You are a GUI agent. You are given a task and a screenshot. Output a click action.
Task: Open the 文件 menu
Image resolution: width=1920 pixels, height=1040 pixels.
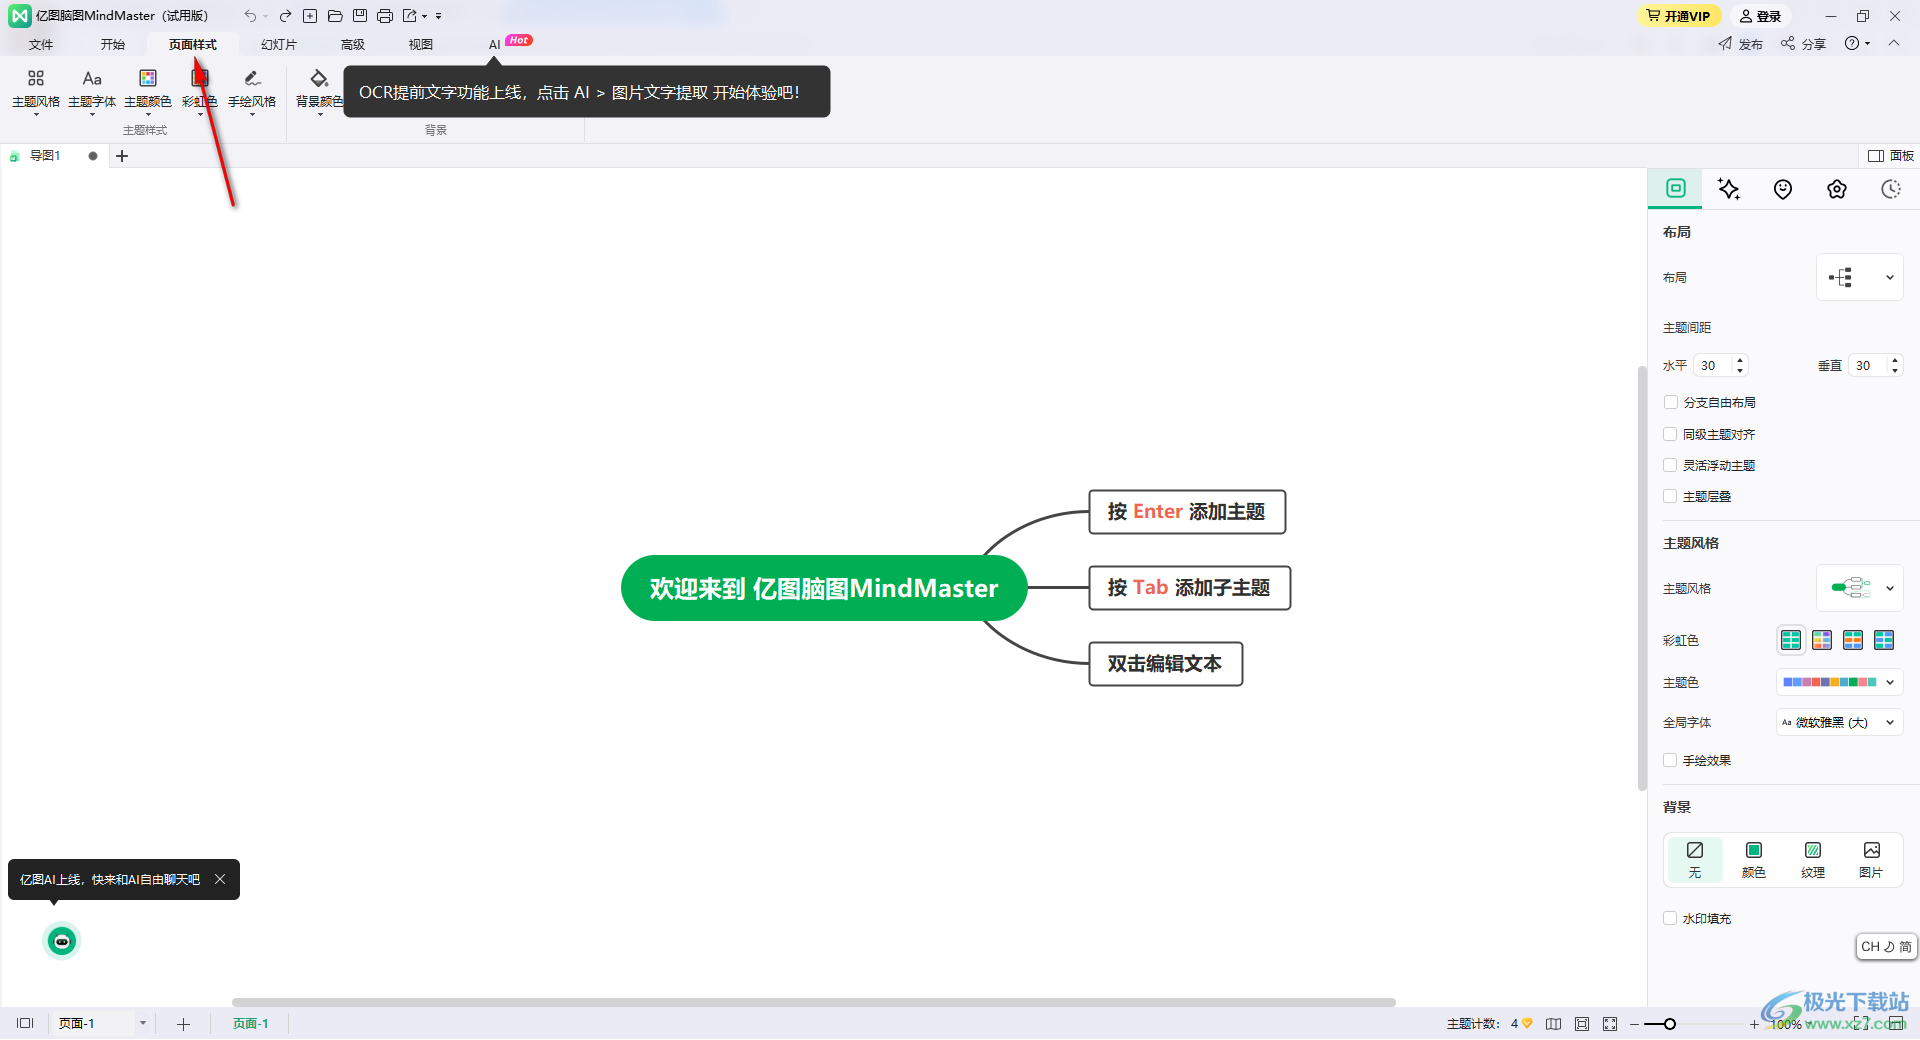pos(41,44)
